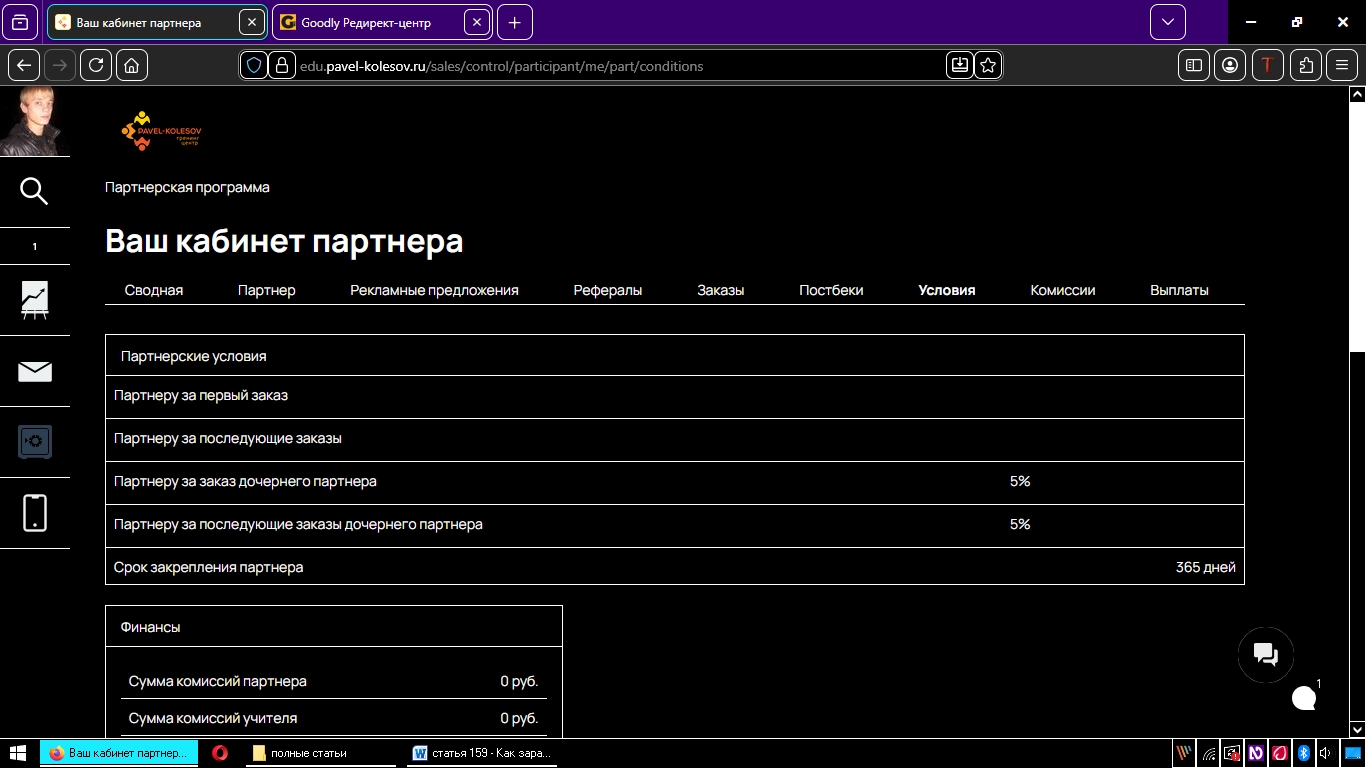Click the mobile phone sidebar icon
Viewport: 1366px width, 768px height.
pos(34,512)
